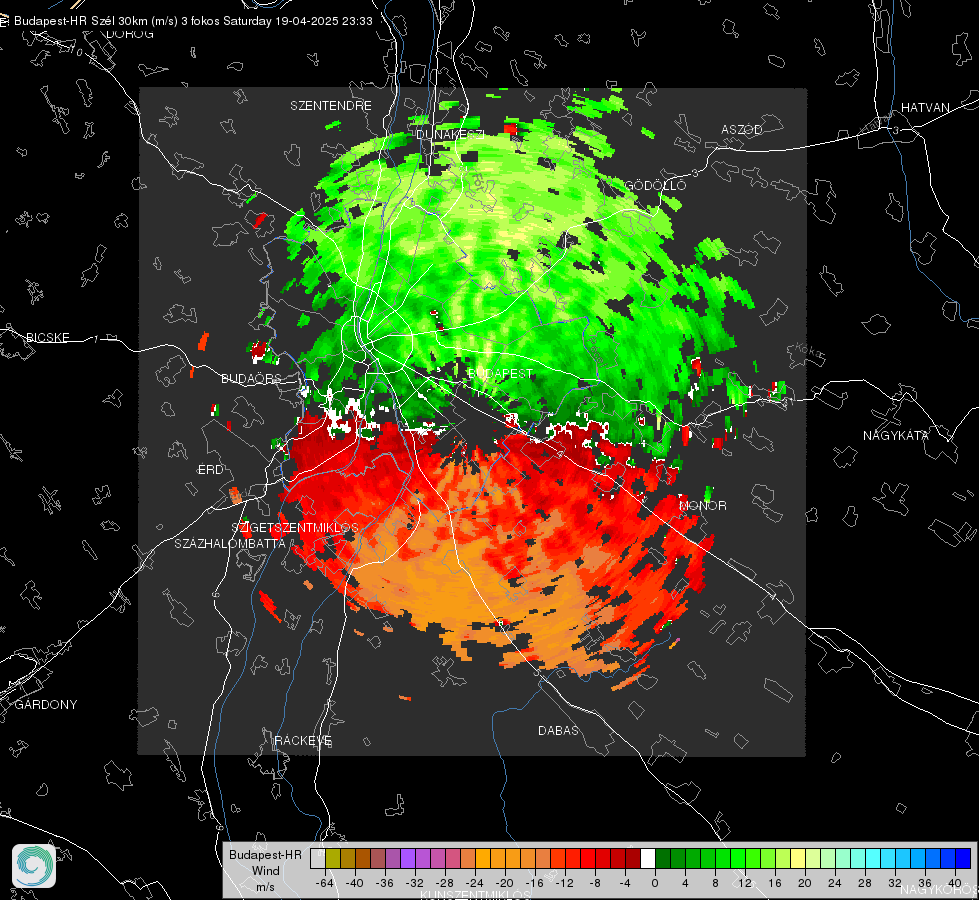The height and width of the screenshot is (900, 979).
Task: Click the MONOR city label
Action: [x=702, y=505]
